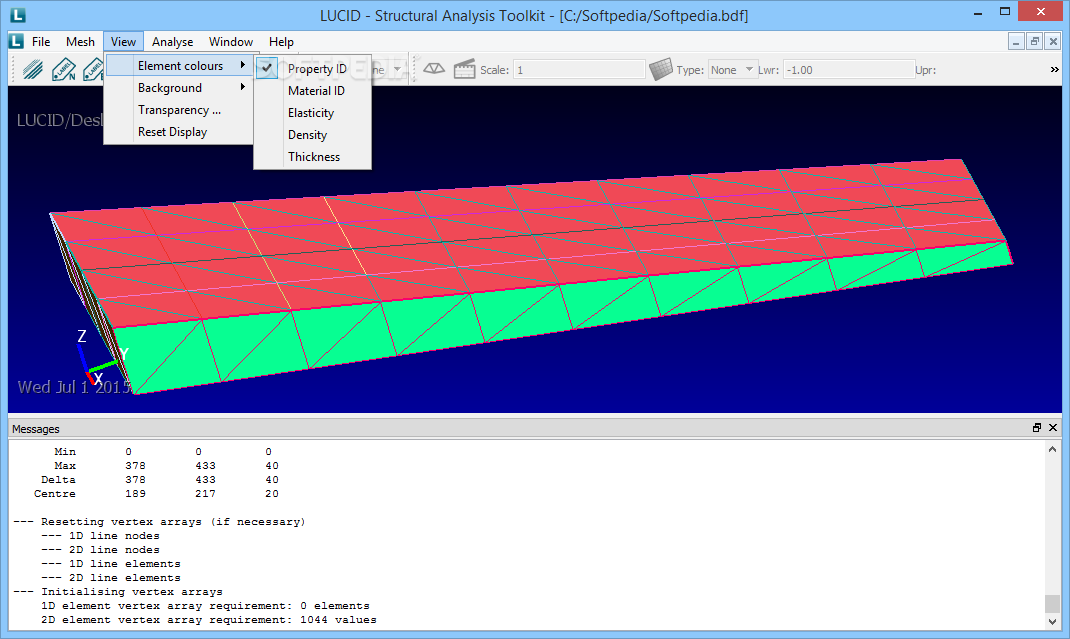Close the inner document window
Viewport: 1070px width, 639px height.
click(1053, 42)
